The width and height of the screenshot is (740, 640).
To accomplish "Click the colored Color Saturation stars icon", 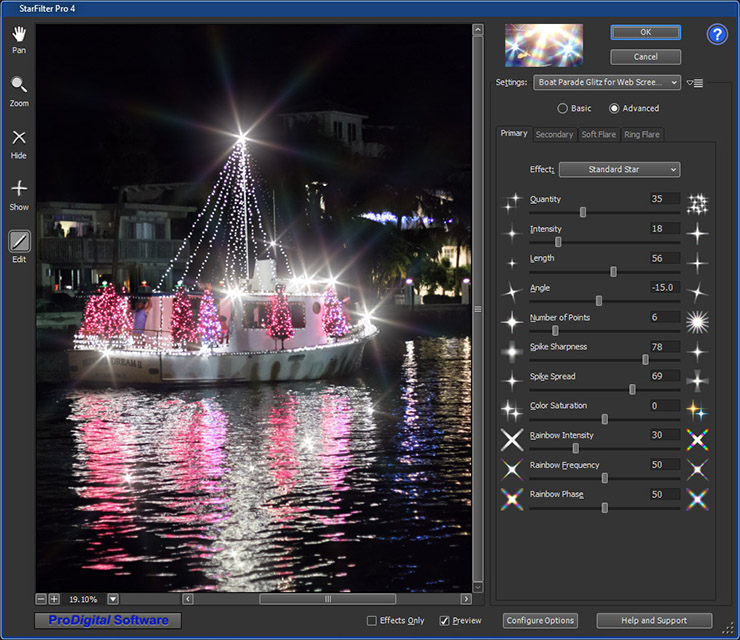I will tap(697, 411).
